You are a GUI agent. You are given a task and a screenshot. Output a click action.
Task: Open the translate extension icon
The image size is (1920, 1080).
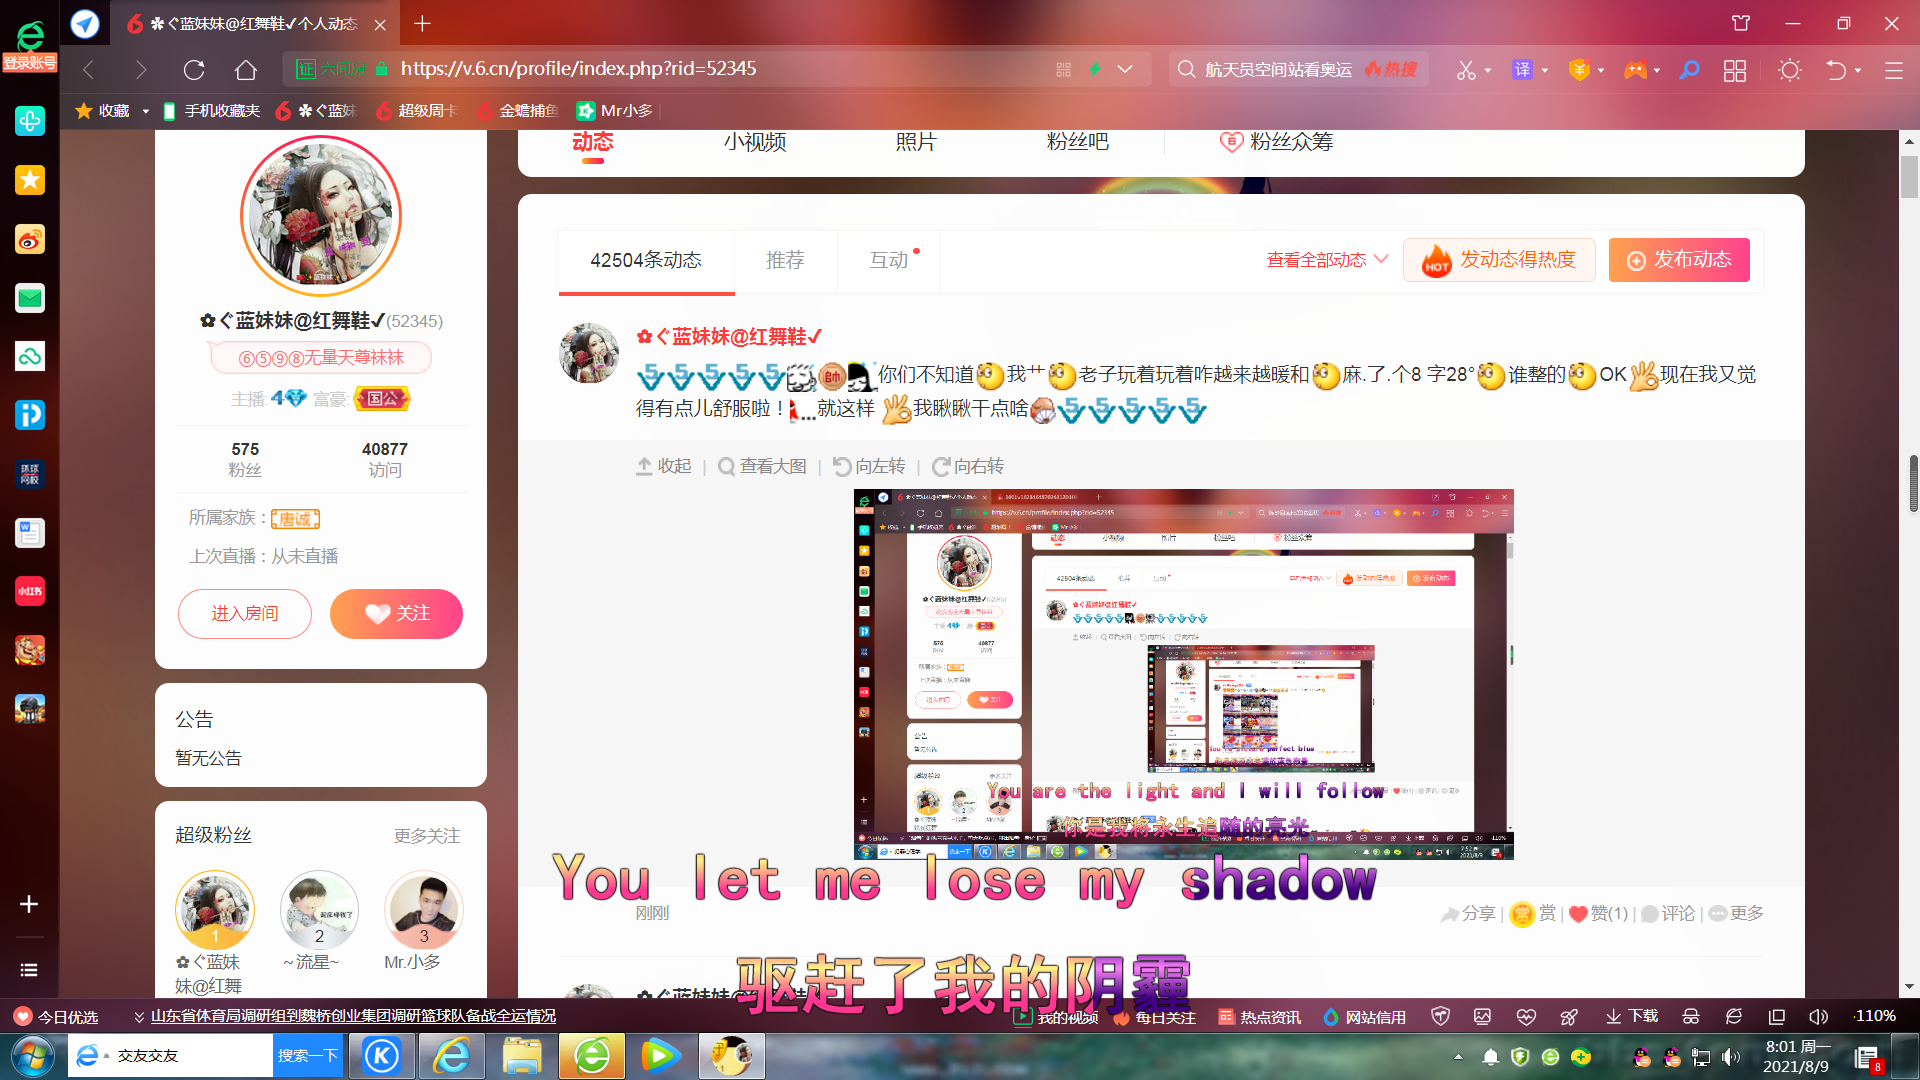click(1522, 70)
